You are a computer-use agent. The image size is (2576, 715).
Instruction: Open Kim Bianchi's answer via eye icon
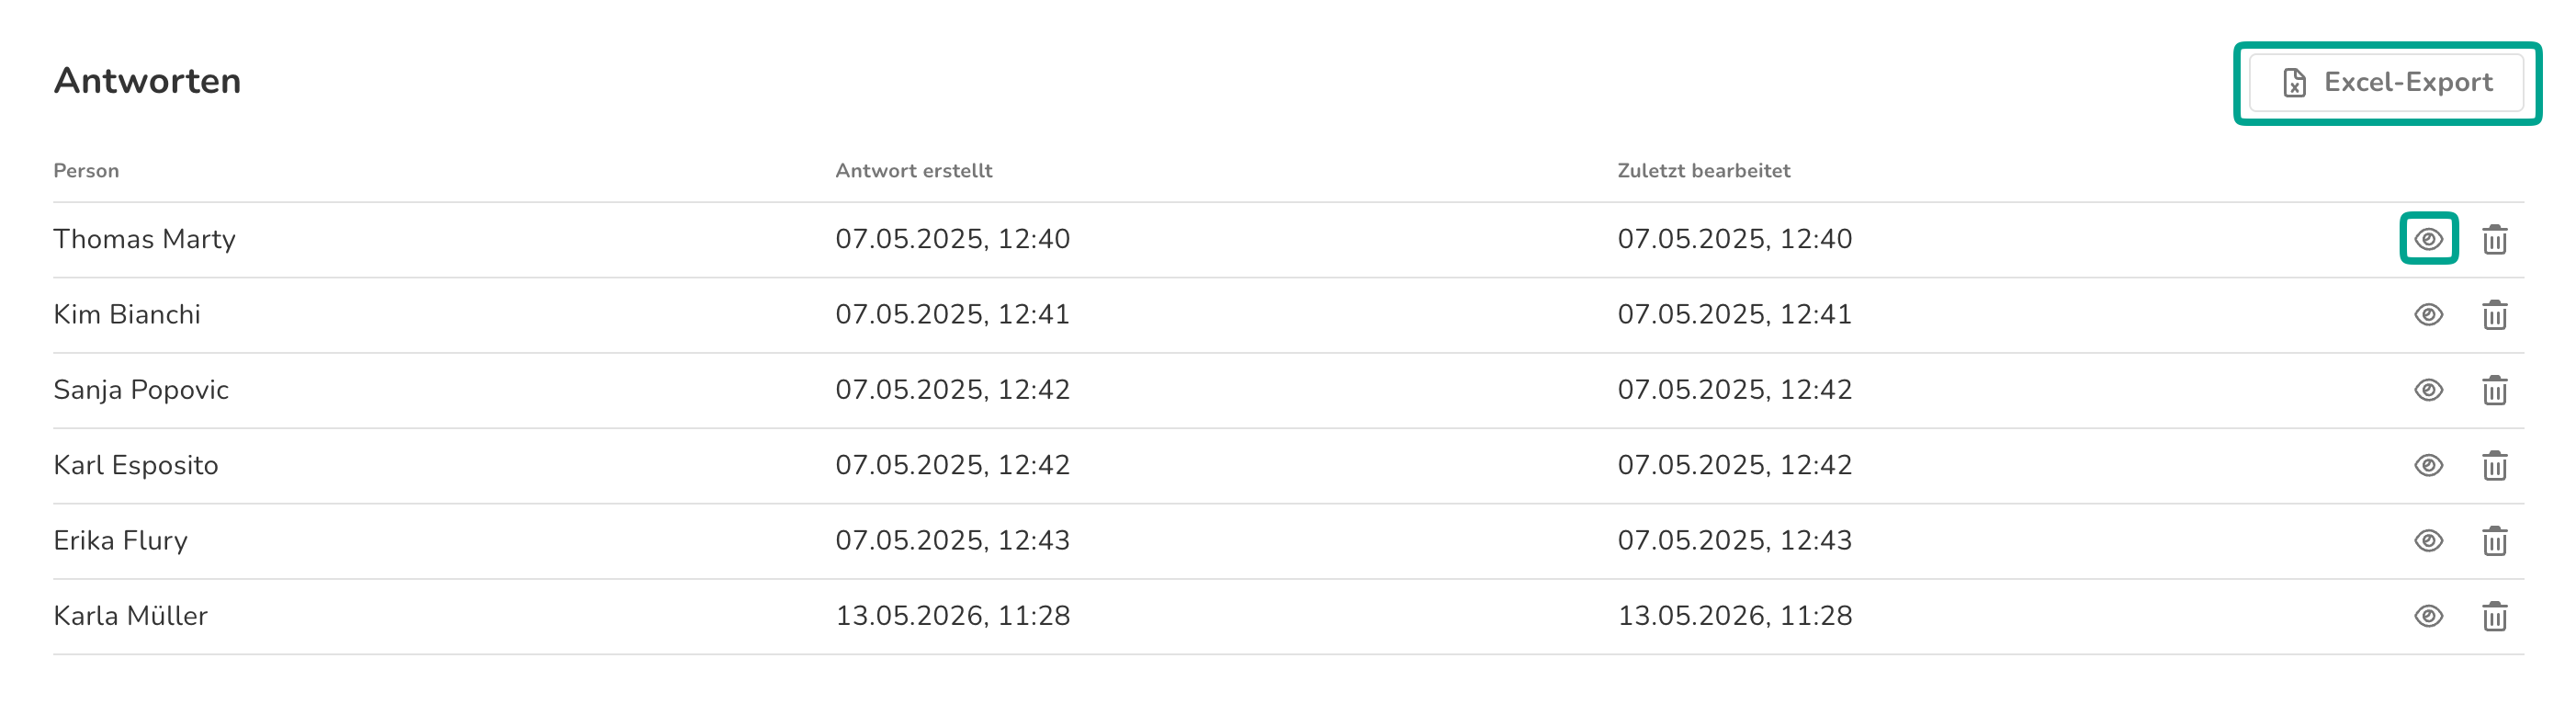tap(2428, 315)
